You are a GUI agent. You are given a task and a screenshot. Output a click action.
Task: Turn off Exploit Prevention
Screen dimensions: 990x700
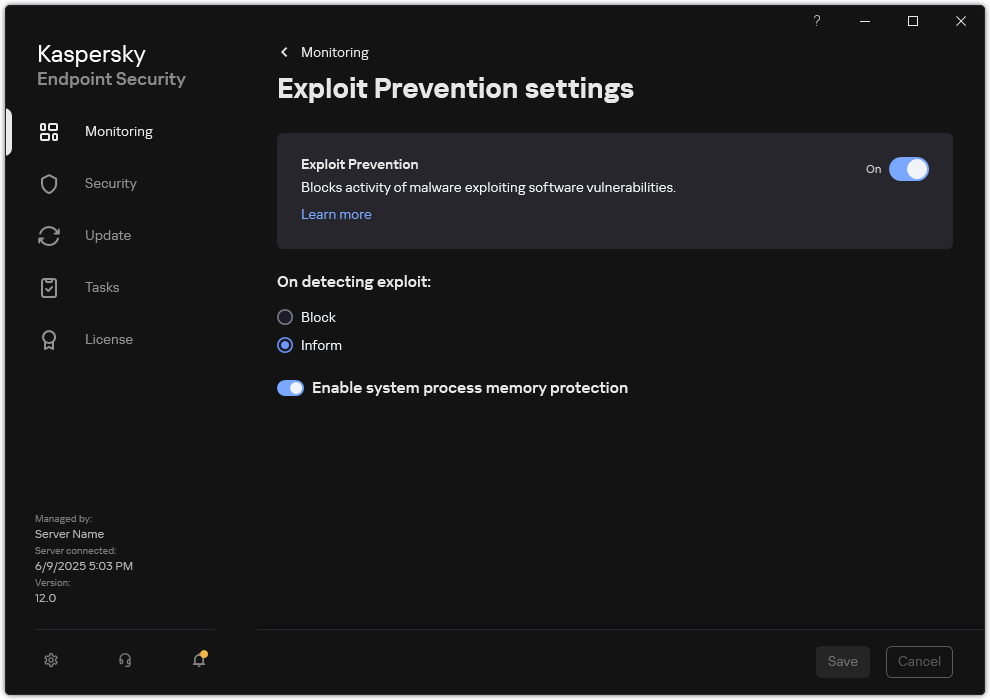point(909,169)
